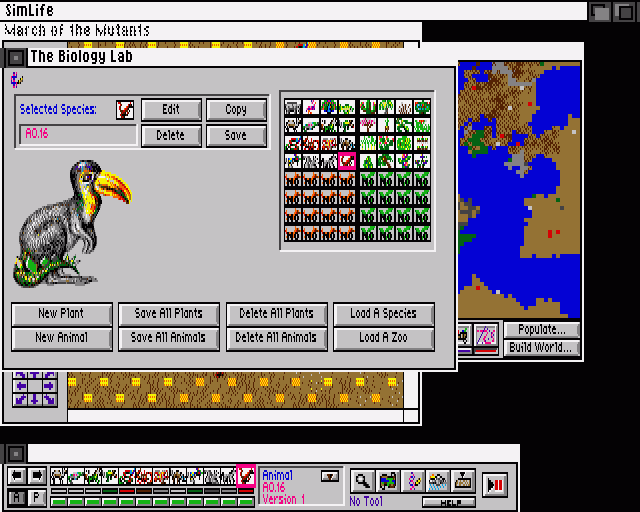The width and height of the screenshot is (640, 512).
Task: Click the pink-bordered species in bottom strip
Action: point(246,477)
